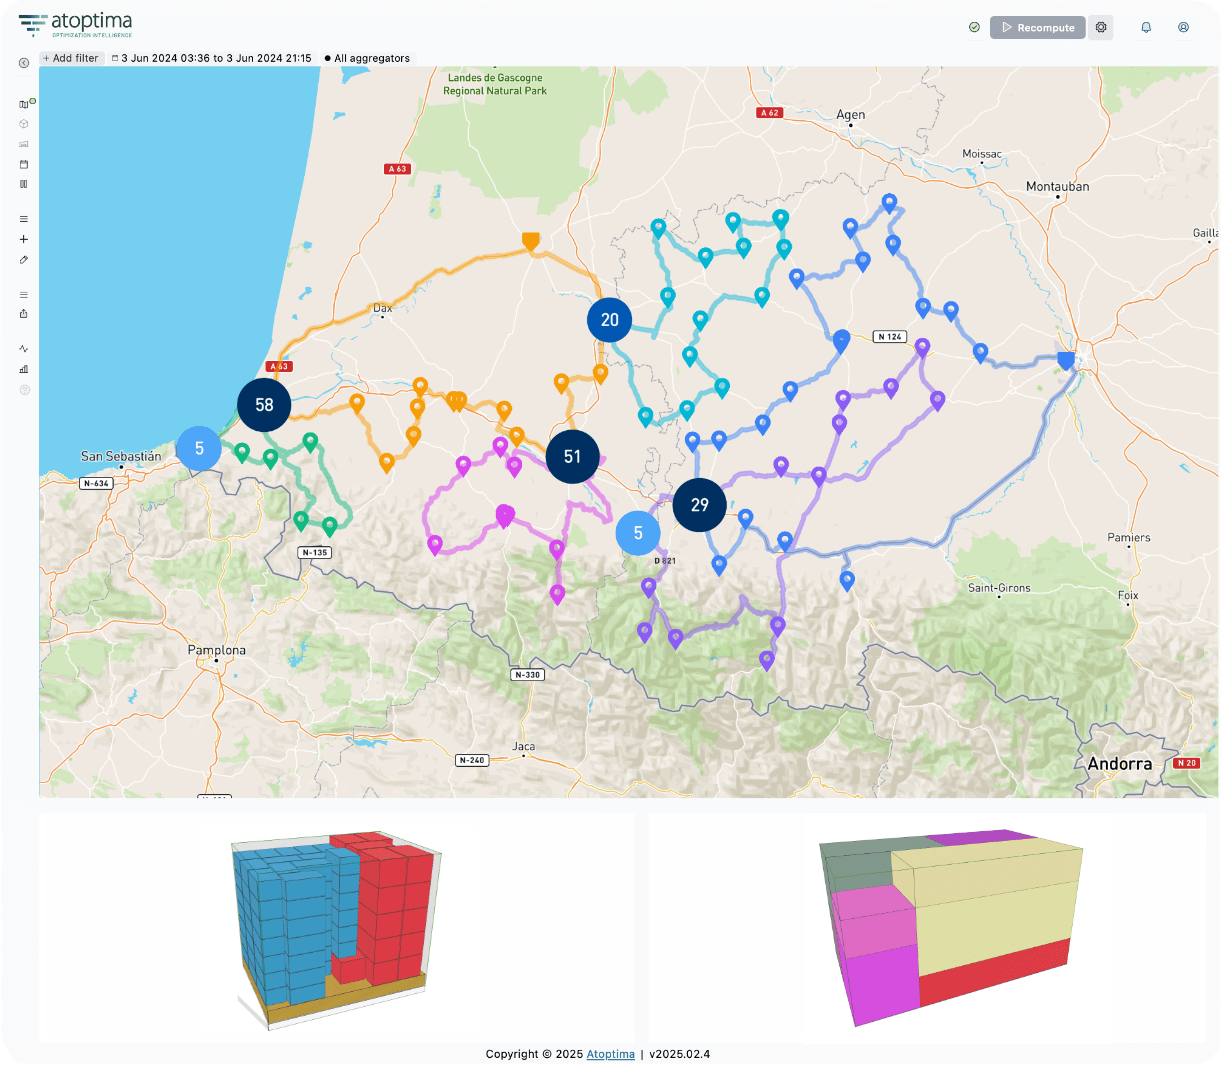Open the All aggregators filter dropdown

[x=367, y=58]
